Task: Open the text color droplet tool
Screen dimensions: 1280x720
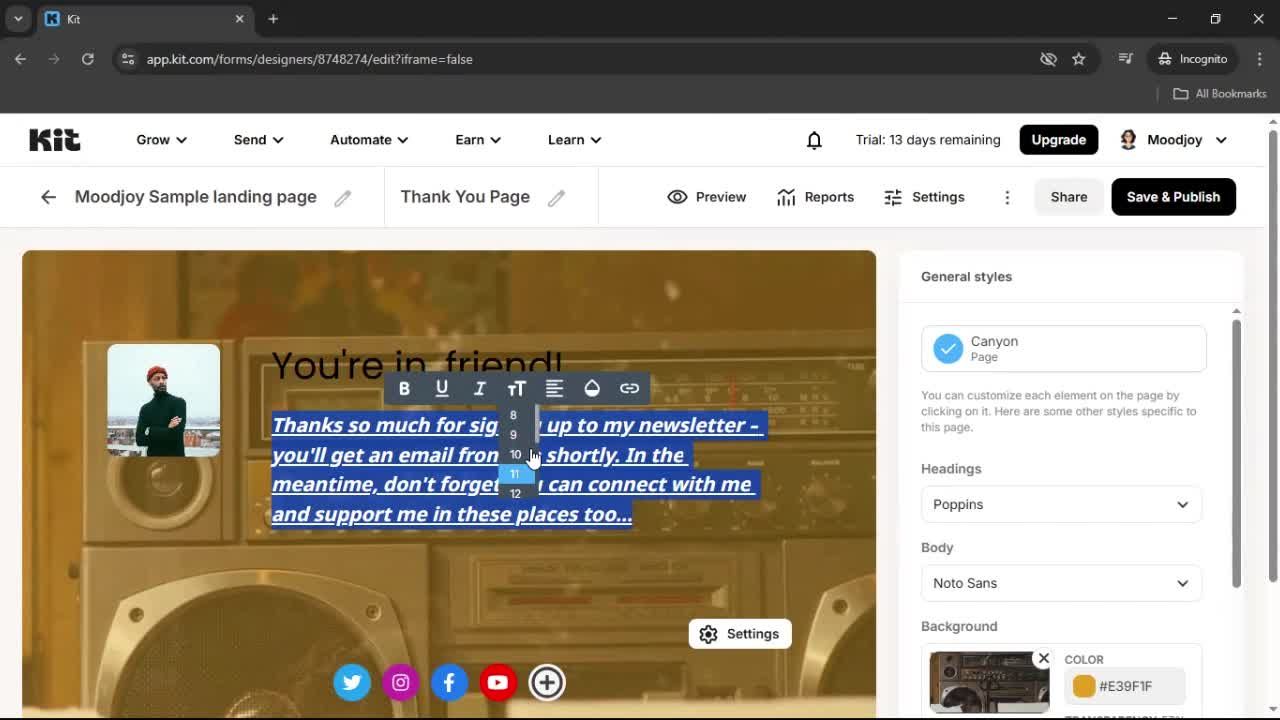Action: pyautogui.click(x=592, y=388)
